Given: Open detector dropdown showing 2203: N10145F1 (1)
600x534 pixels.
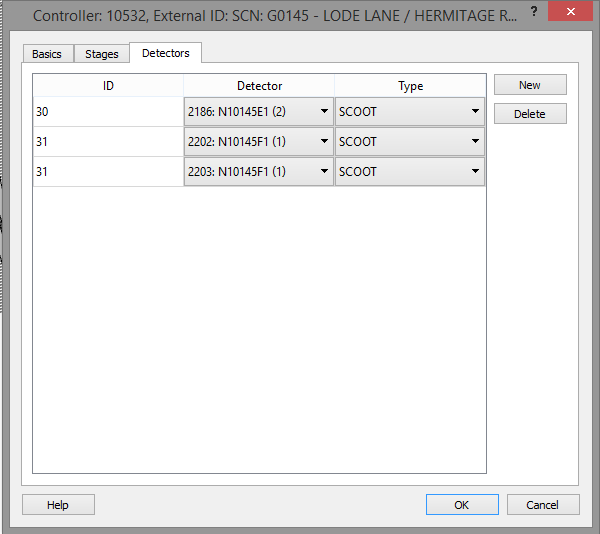Looking at the screenshot, I should pyautogui.click(x=259, y=171).
